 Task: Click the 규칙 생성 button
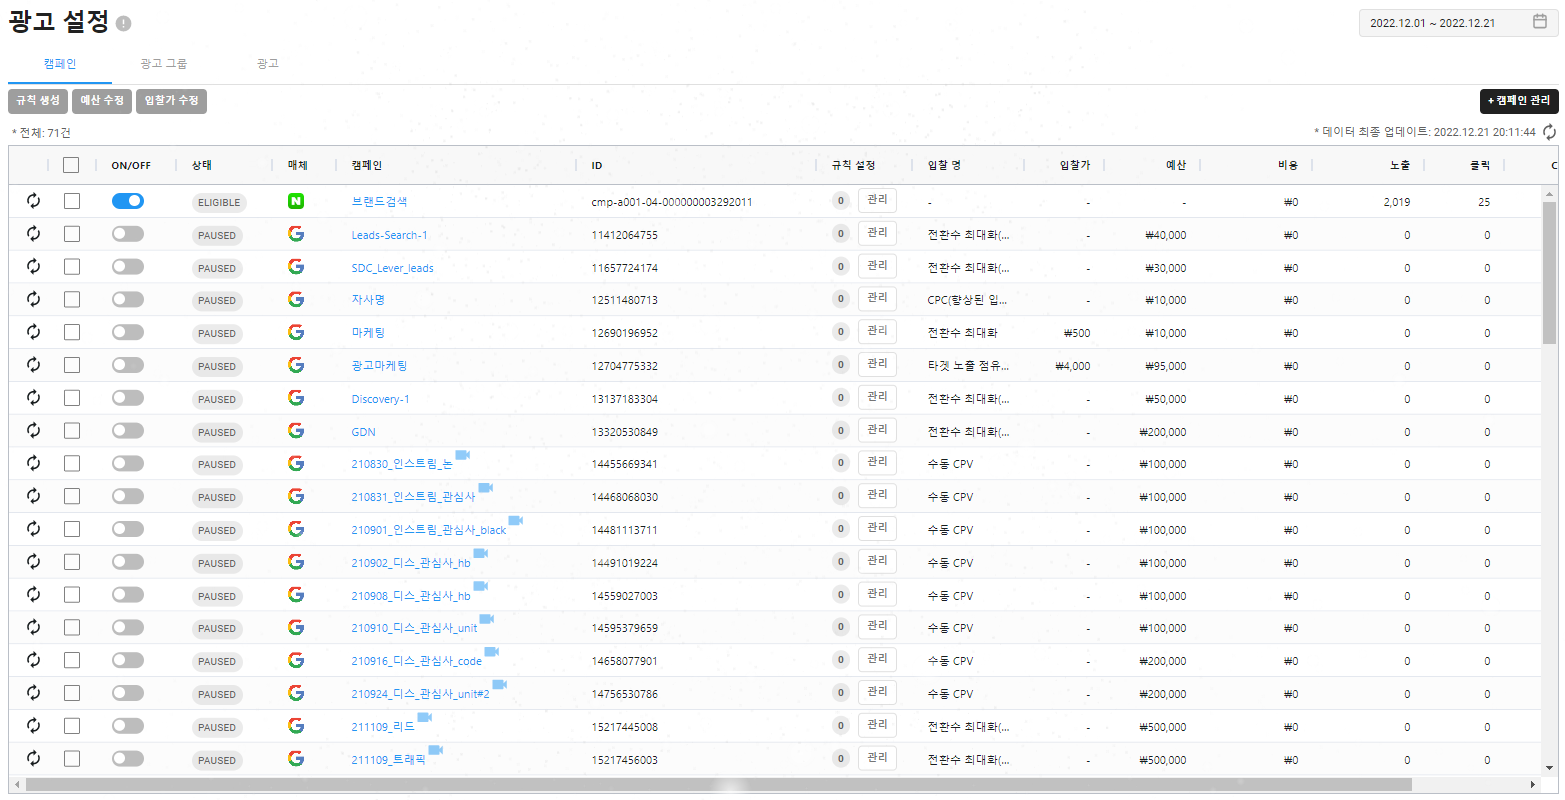click(x=38, y=101)
